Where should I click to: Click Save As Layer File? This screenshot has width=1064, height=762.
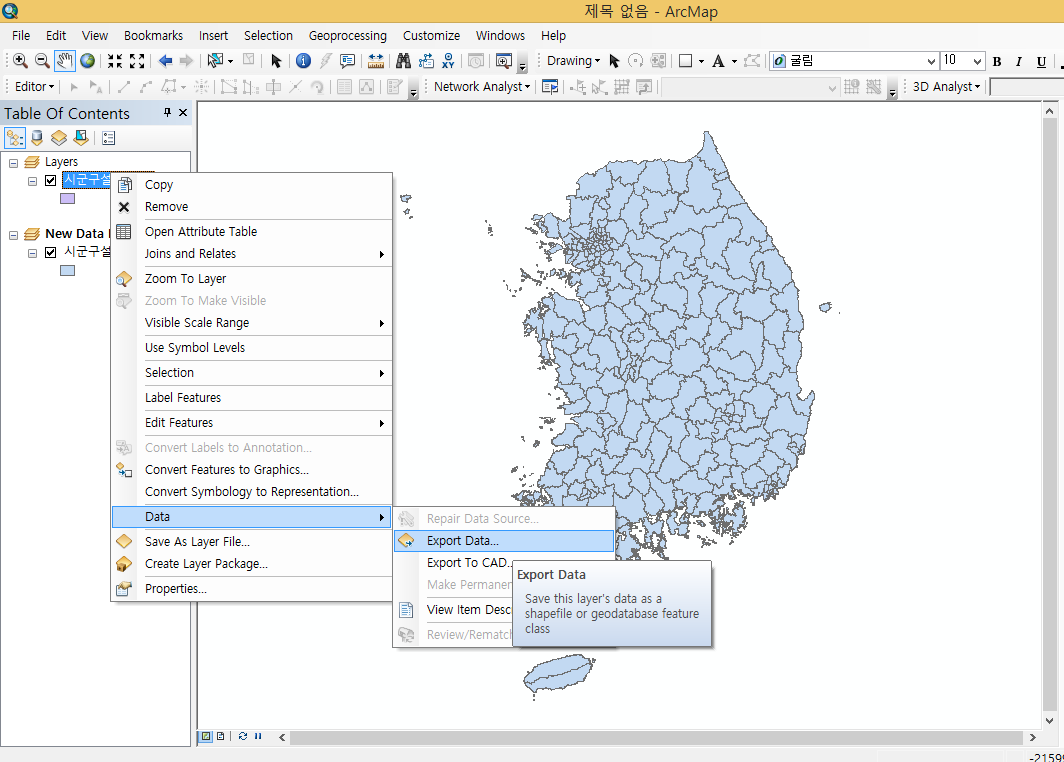pos(251,541)
